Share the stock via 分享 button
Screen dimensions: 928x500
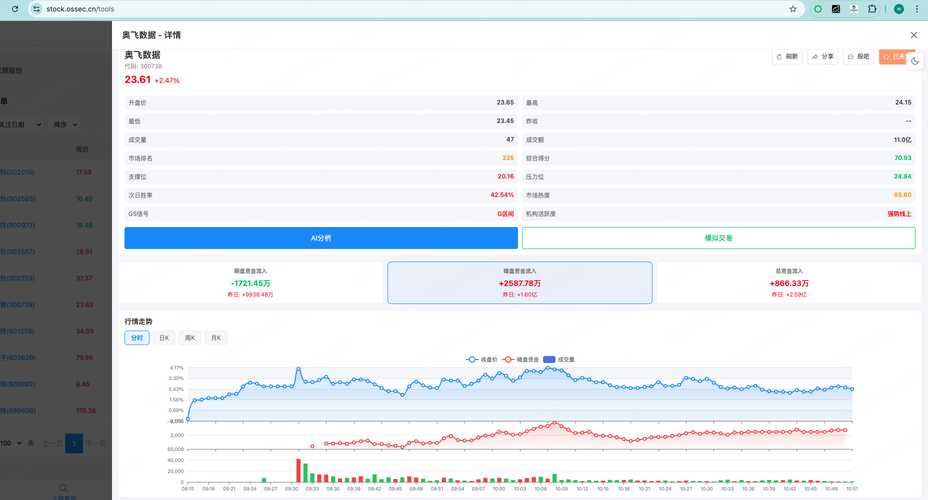(823, 57)
